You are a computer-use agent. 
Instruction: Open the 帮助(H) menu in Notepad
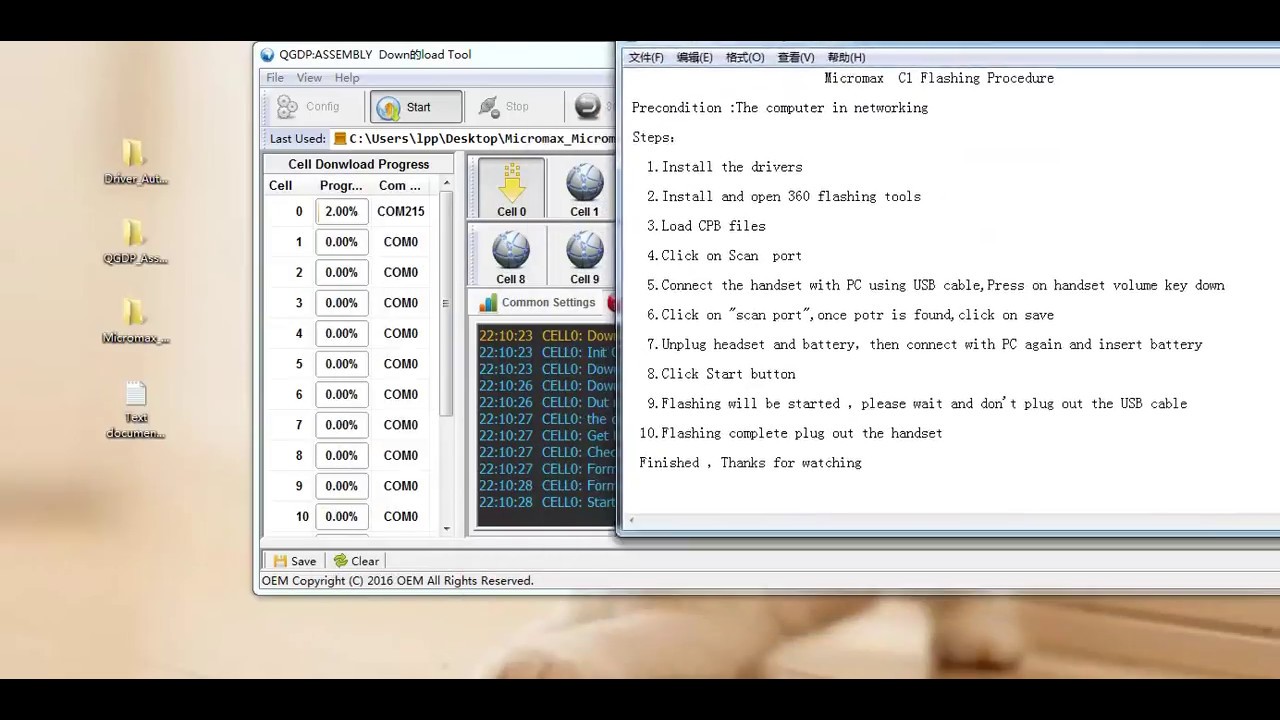[847, 58]
